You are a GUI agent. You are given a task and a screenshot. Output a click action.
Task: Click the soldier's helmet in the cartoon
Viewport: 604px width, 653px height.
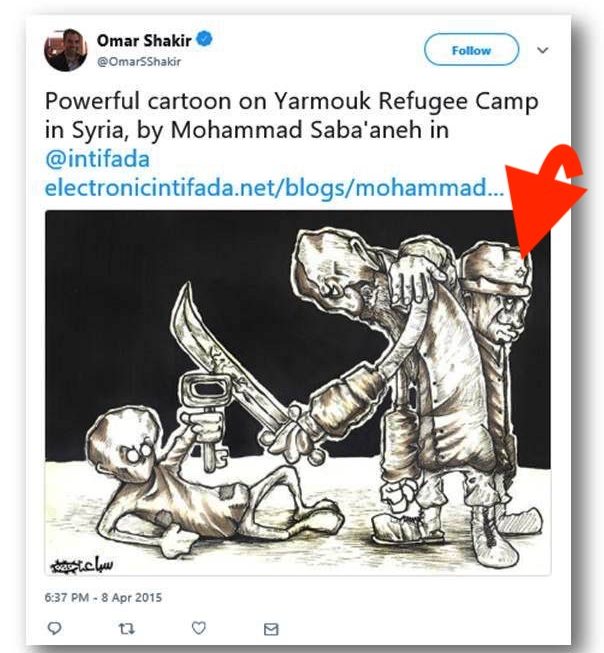496,269
